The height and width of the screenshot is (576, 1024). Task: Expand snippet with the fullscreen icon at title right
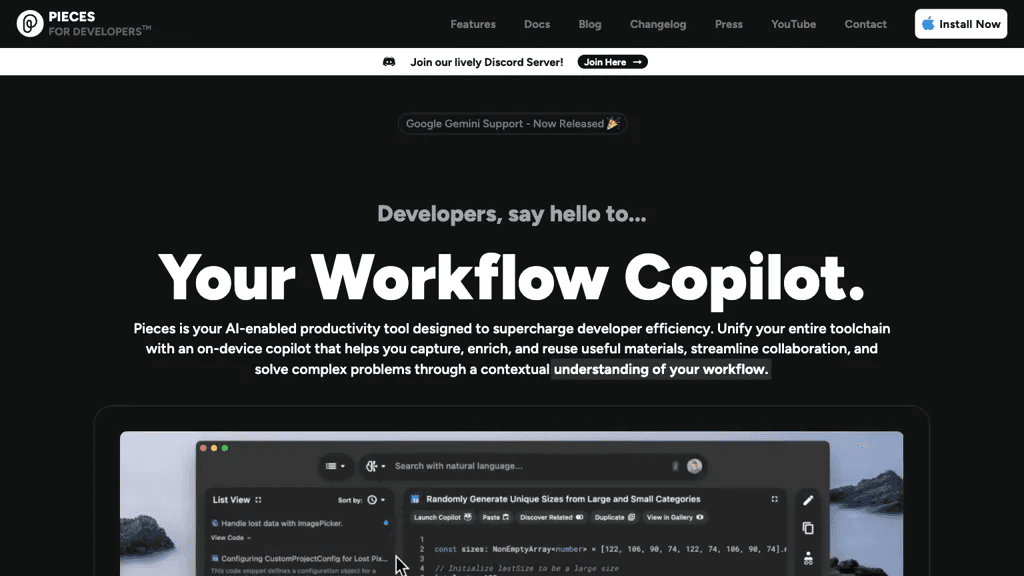[x=775, y=499]
